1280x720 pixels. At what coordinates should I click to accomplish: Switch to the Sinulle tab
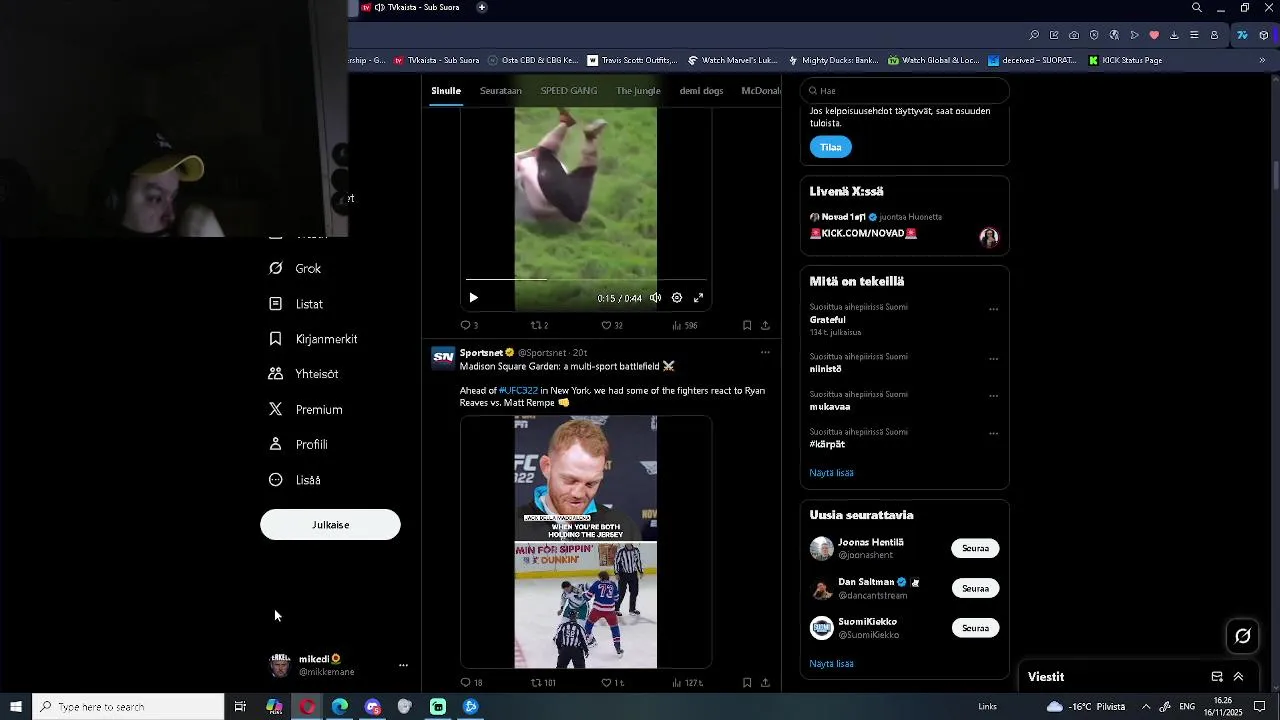point(446,91)
